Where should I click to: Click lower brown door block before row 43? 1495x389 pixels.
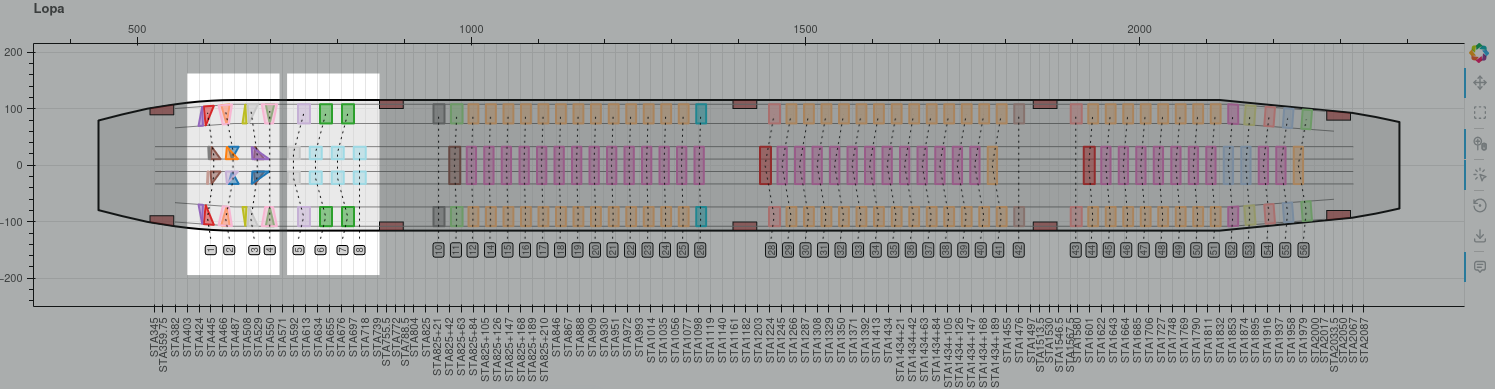click(x=1045, y=226)
